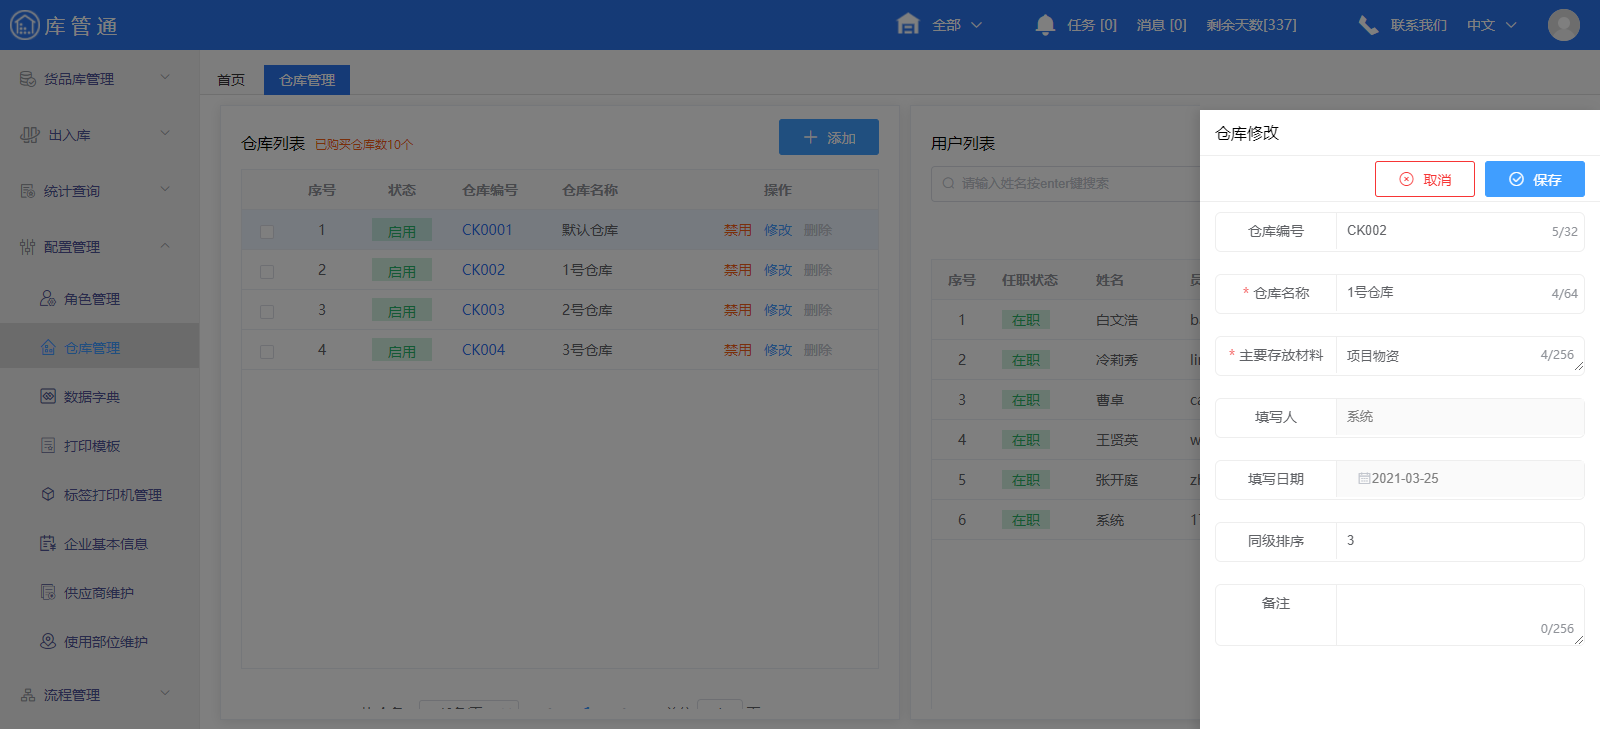Open the user avatar menu
Image resolution: width=1600 pixels, height=729 pixels.
pyautogui.click(x=1563, y=25)
